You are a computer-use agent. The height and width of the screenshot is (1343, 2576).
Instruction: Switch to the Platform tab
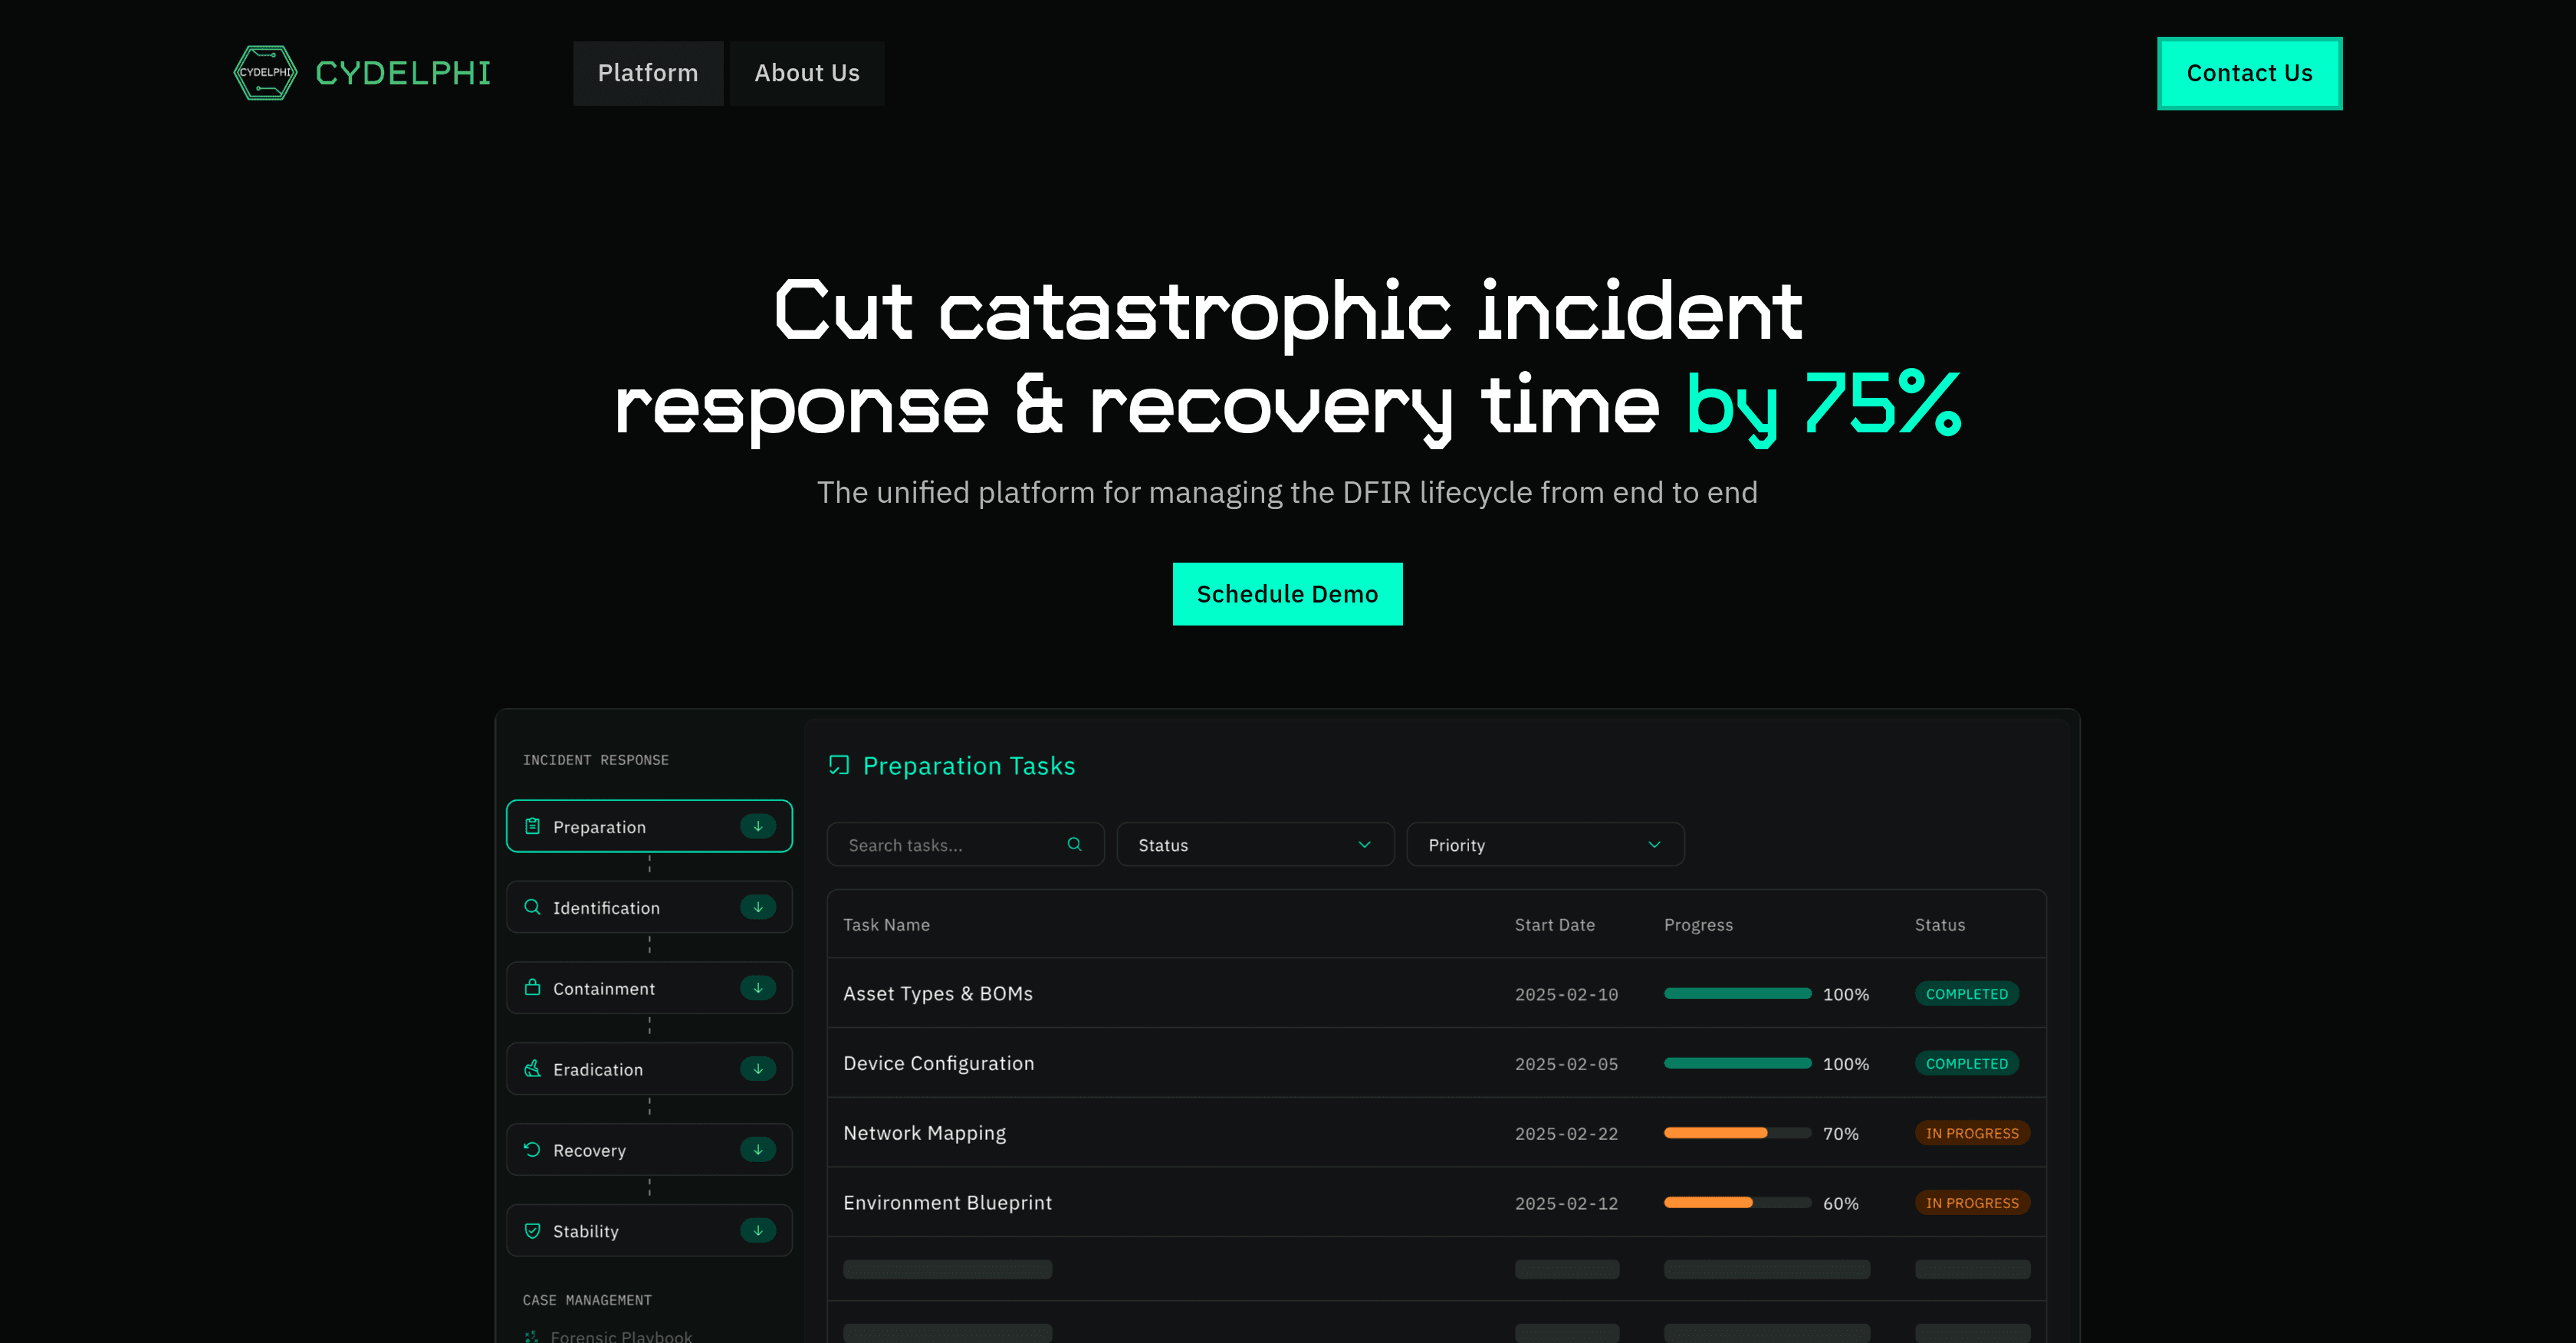point(647,72)
